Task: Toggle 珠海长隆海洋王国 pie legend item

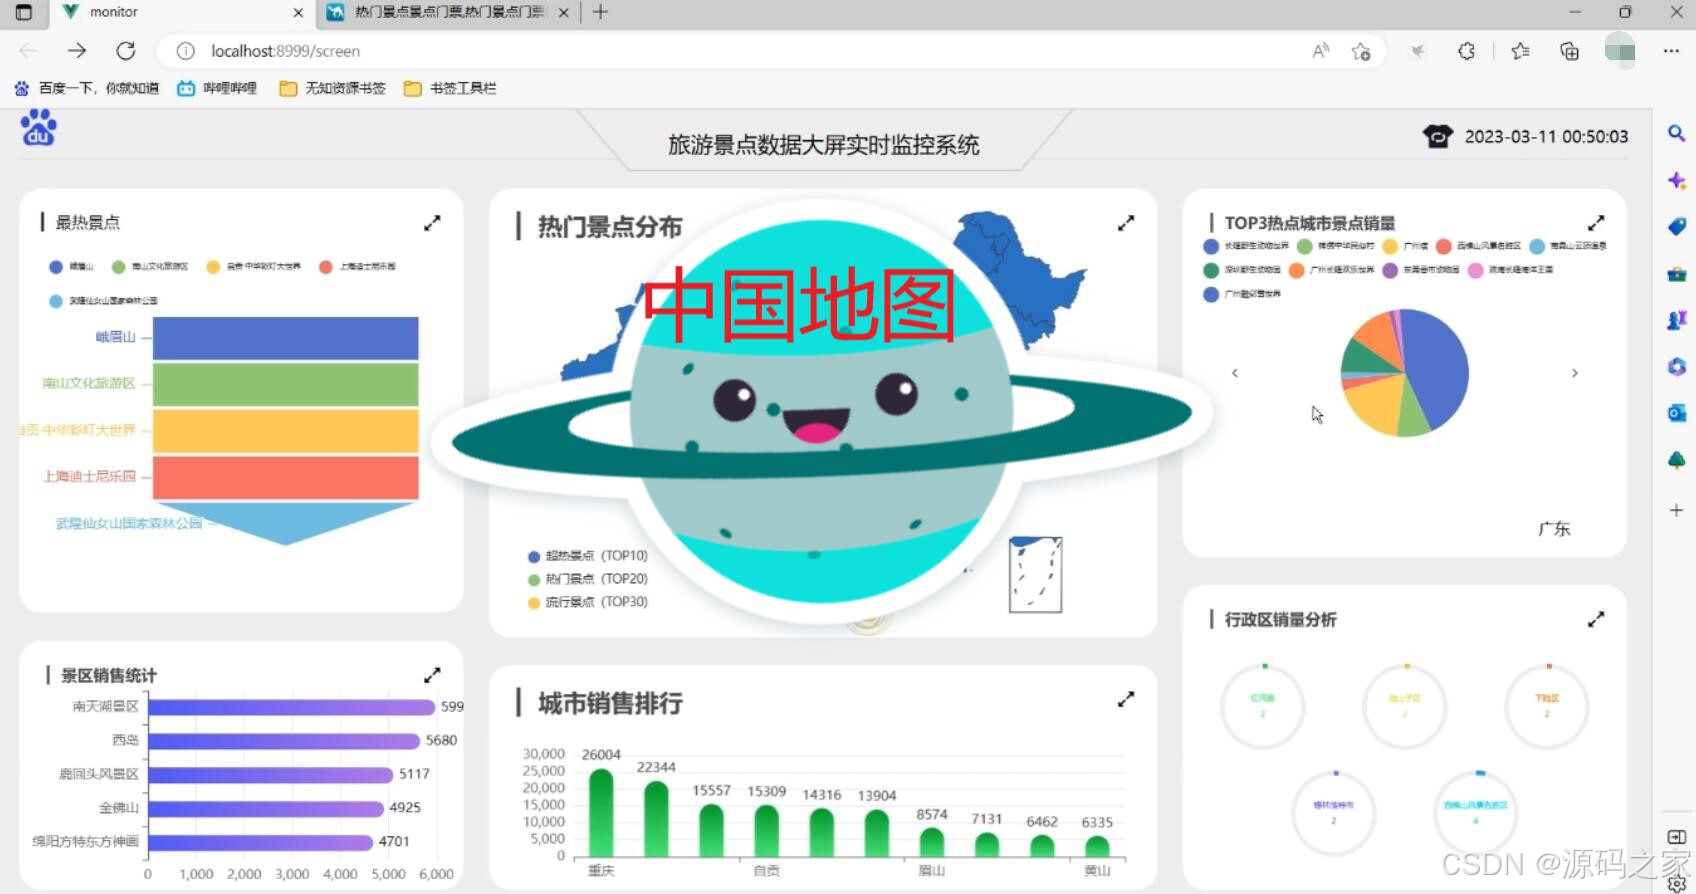Action: pyautogui.click(x=1510, y=270)
